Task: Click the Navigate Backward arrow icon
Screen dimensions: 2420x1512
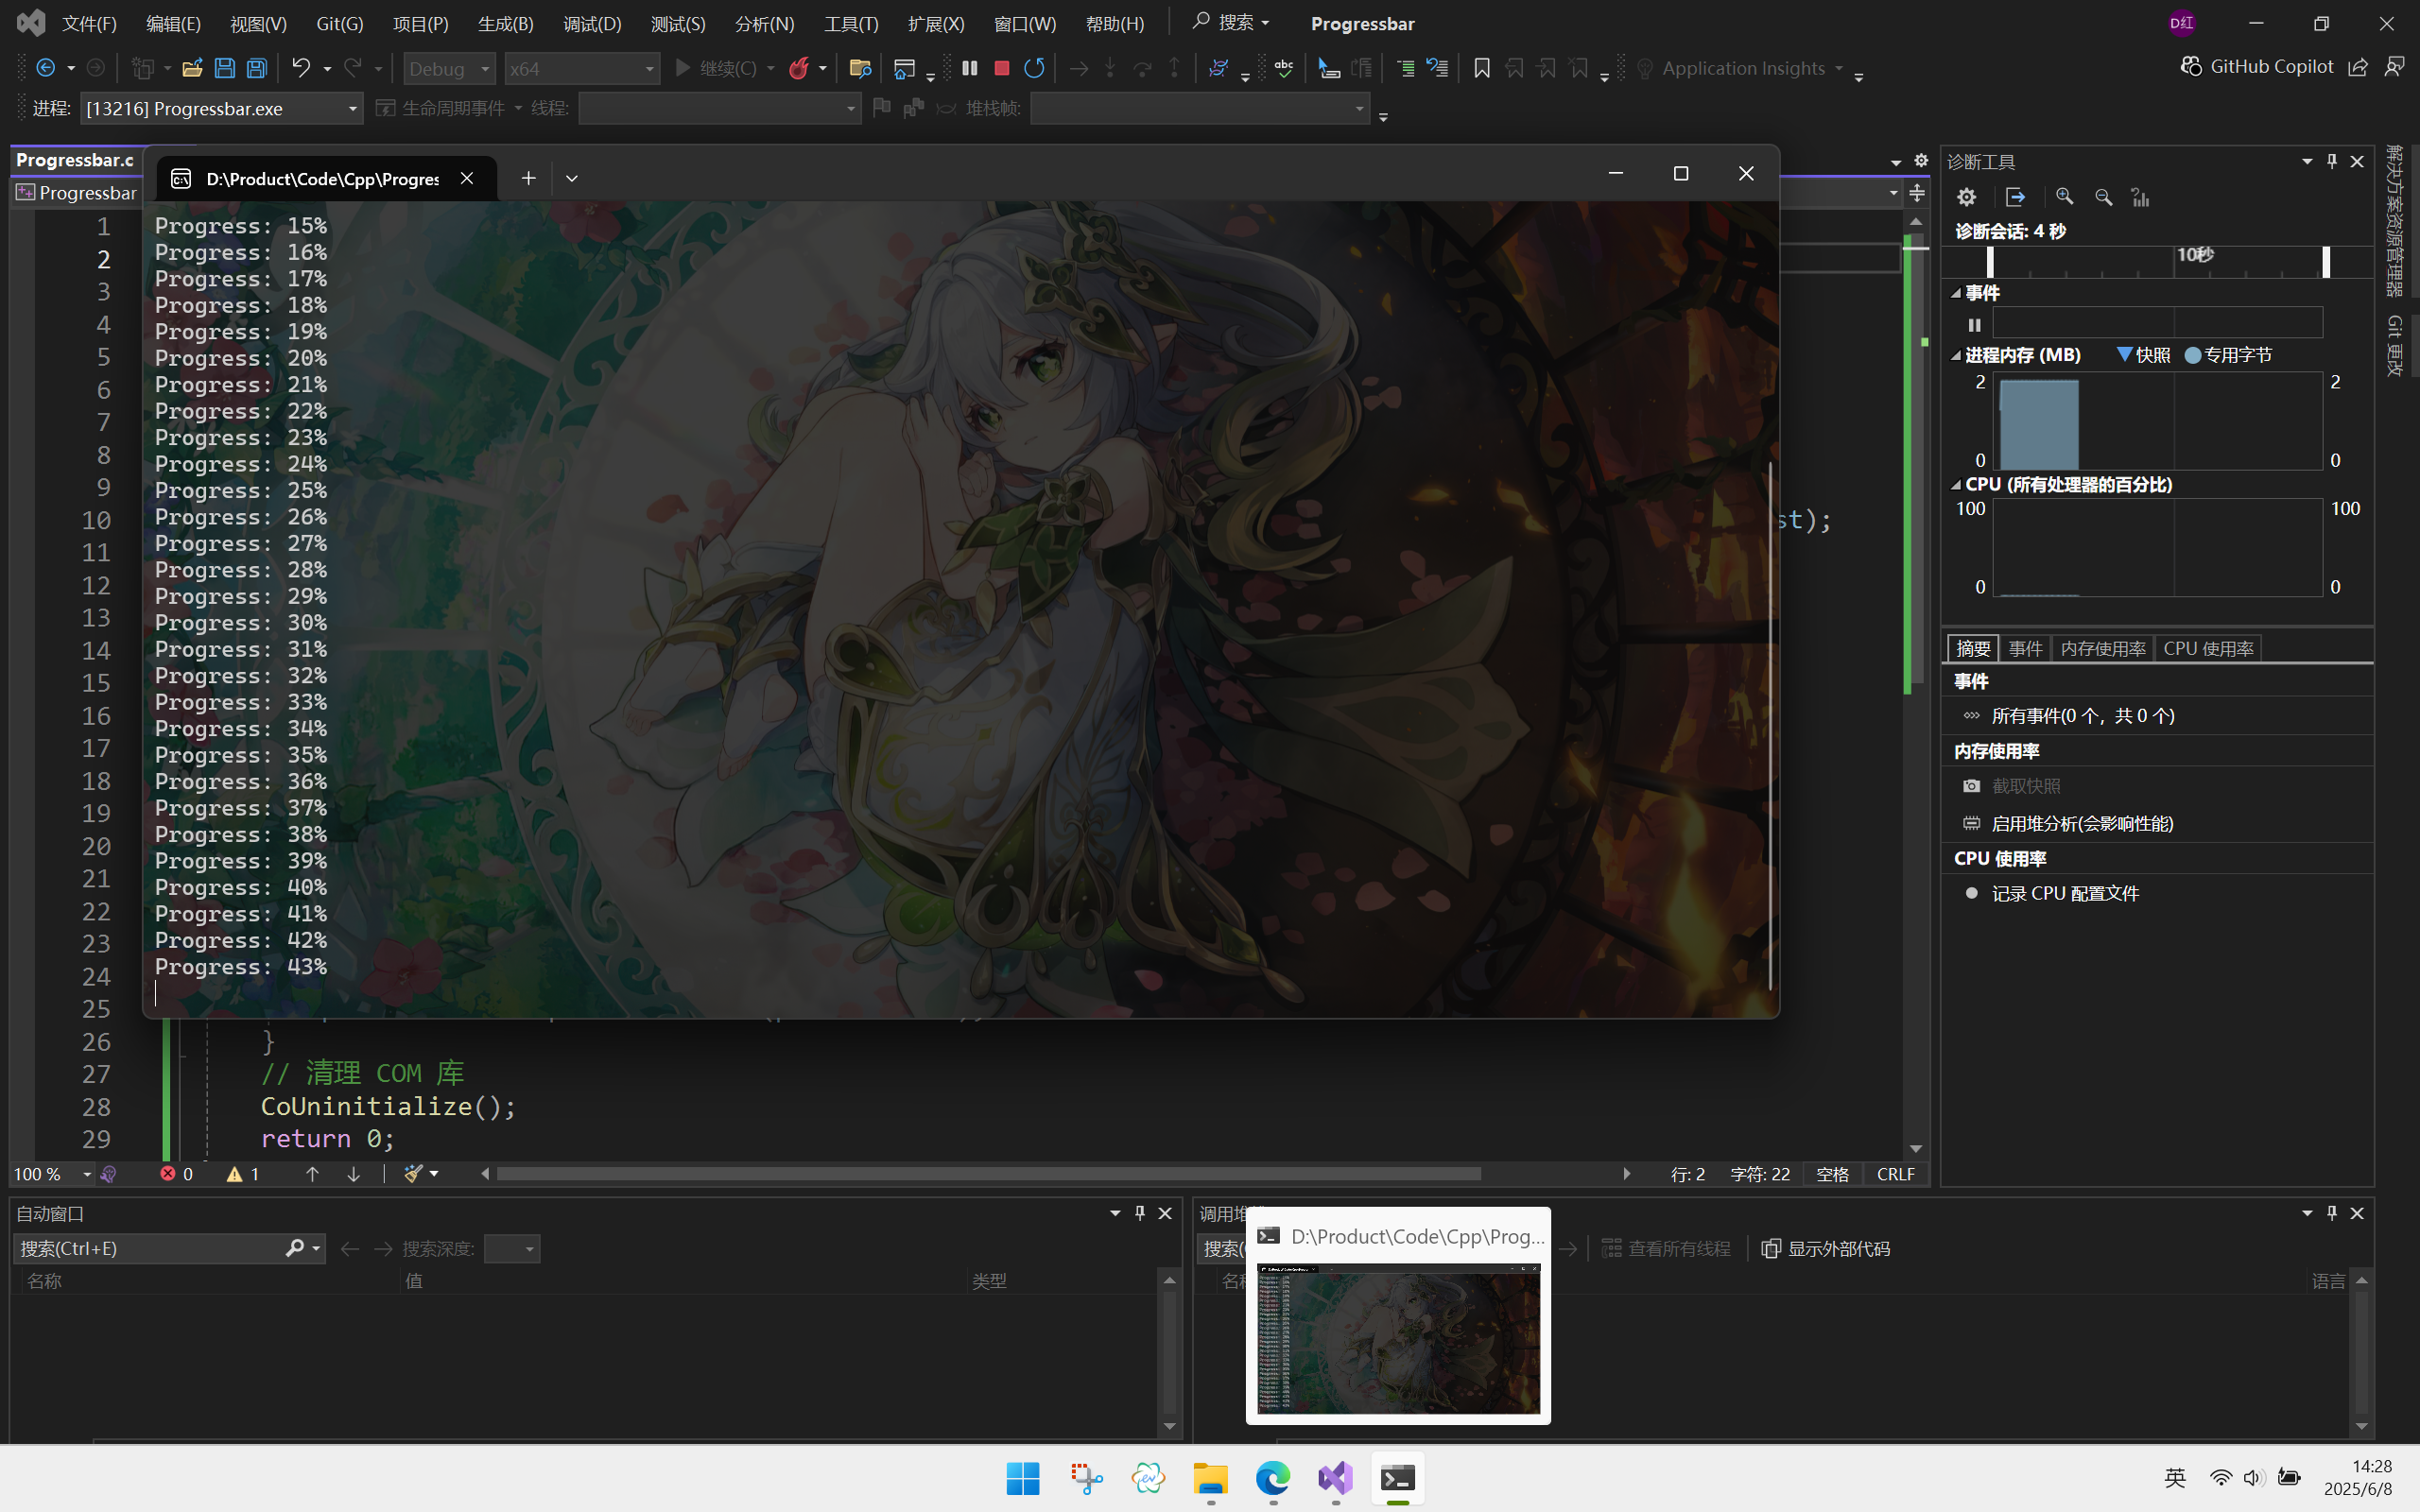Action: coord(45,68)
